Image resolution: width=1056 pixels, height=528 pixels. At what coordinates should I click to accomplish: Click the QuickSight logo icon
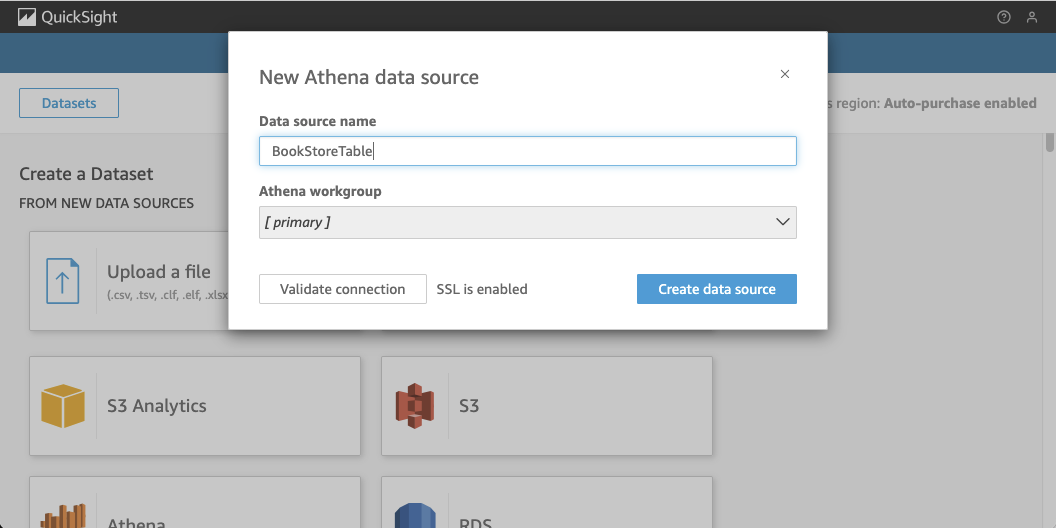[27, 17]
